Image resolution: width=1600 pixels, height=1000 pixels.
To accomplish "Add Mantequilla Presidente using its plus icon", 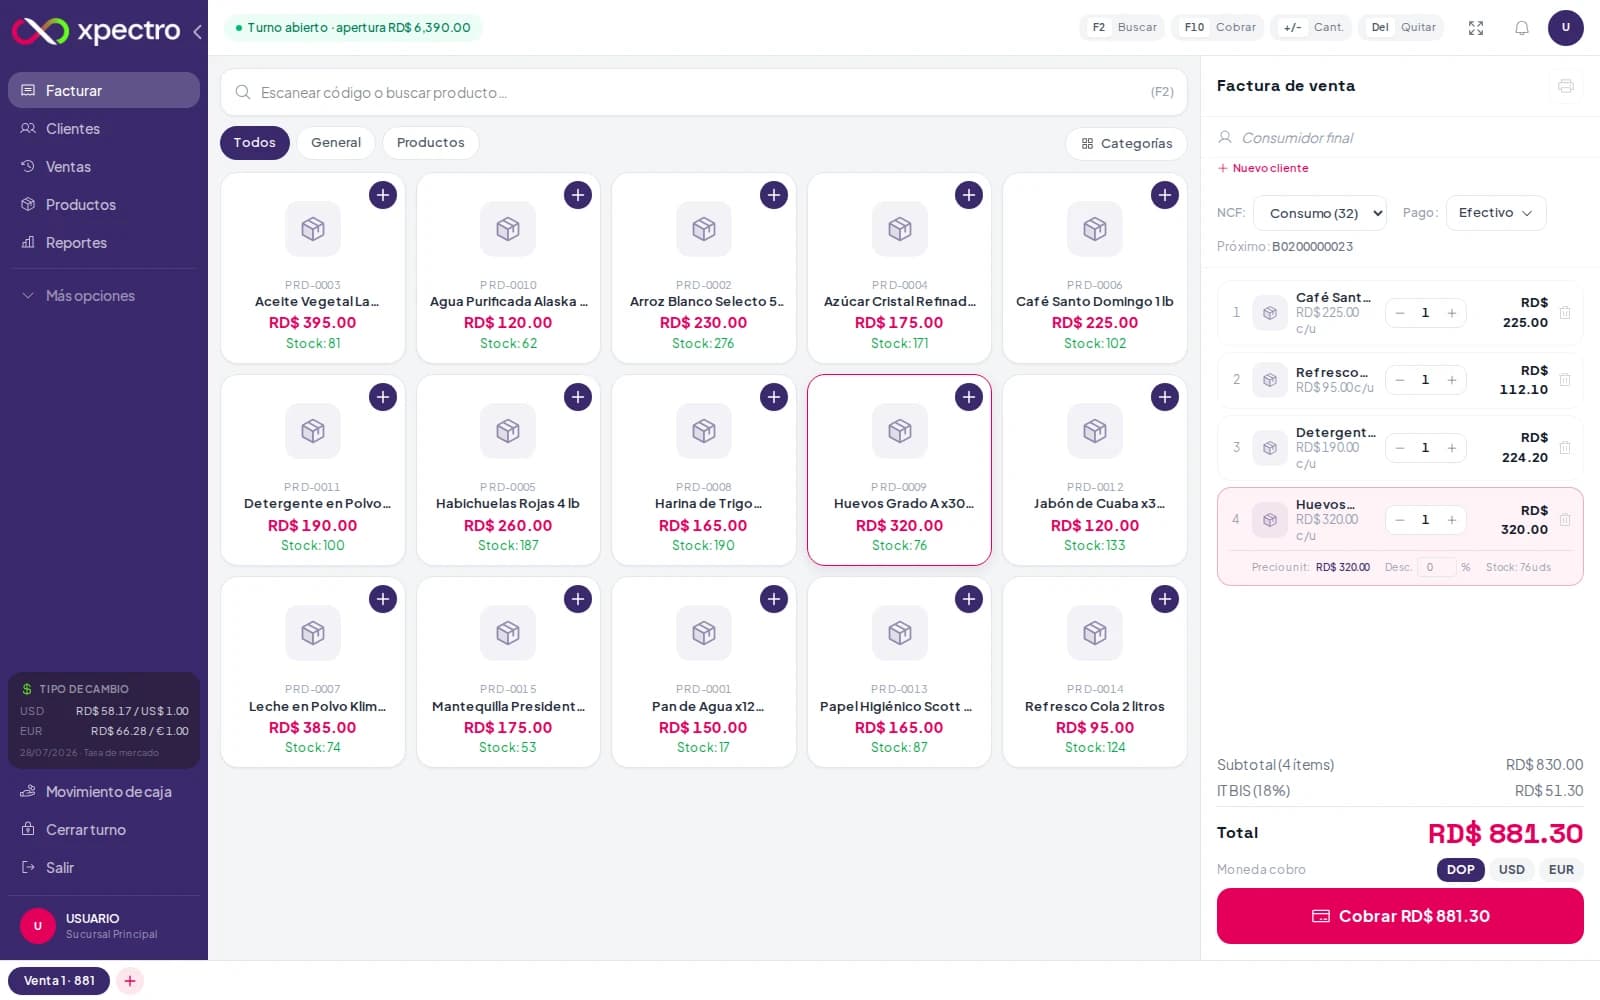I will click(x=578, y=599).
